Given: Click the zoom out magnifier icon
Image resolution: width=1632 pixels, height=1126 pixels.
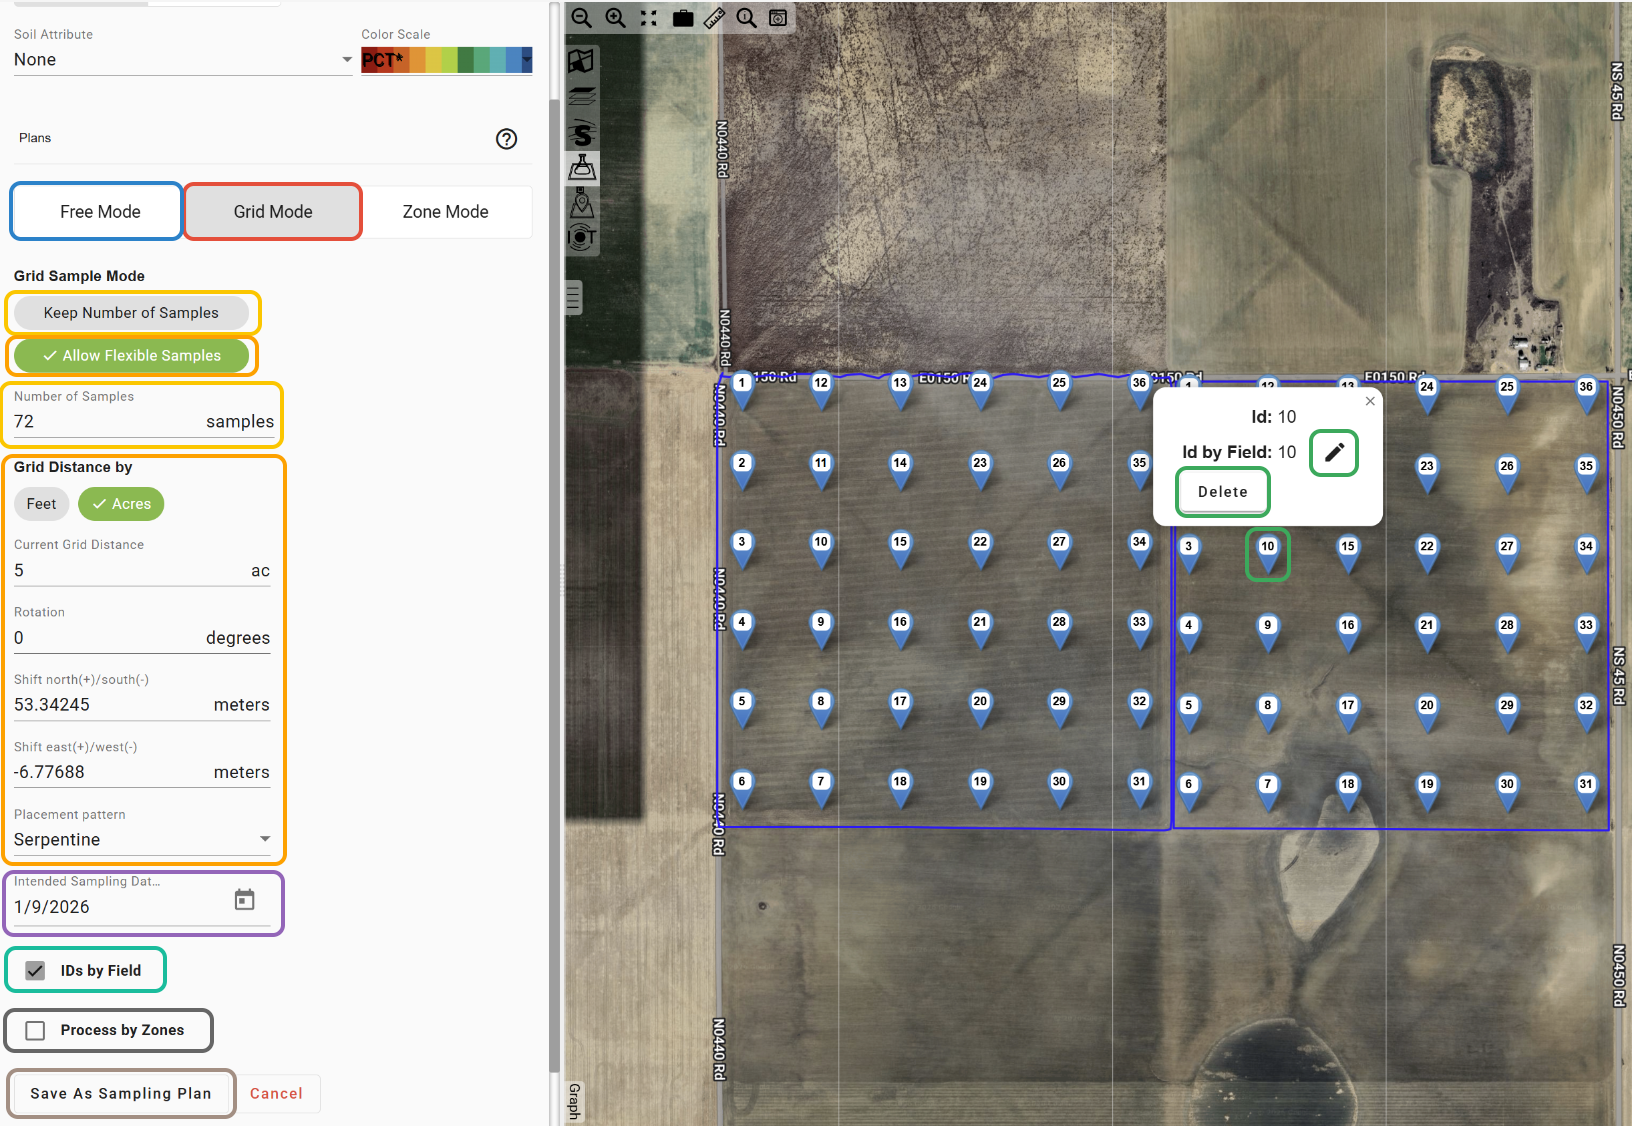Looking at the screenshot, I should (581, 18).
